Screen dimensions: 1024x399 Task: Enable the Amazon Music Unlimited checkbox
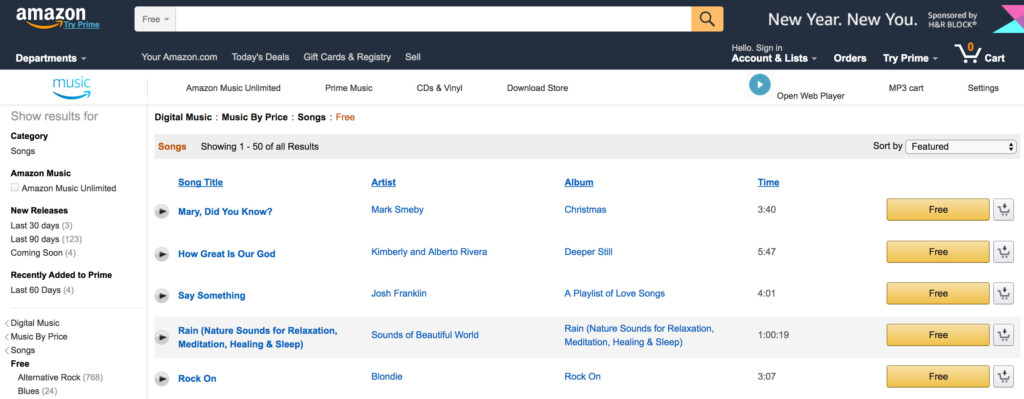(15, 188)
